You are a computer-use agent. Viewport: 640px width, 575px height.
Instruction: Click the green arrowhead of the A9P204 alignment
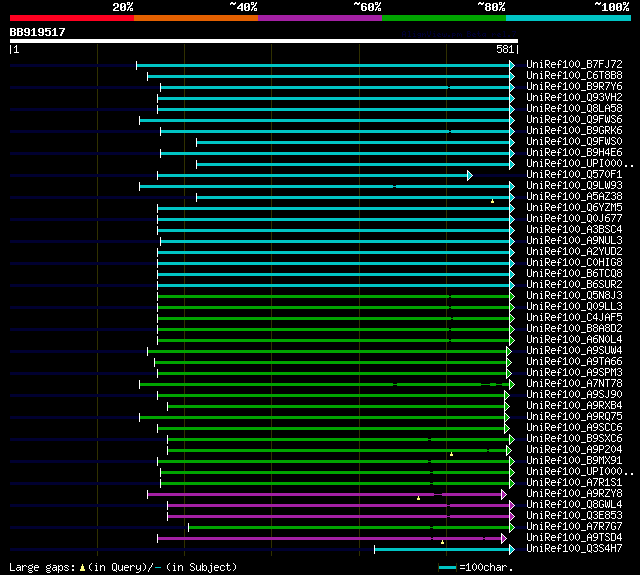(509, 451)
